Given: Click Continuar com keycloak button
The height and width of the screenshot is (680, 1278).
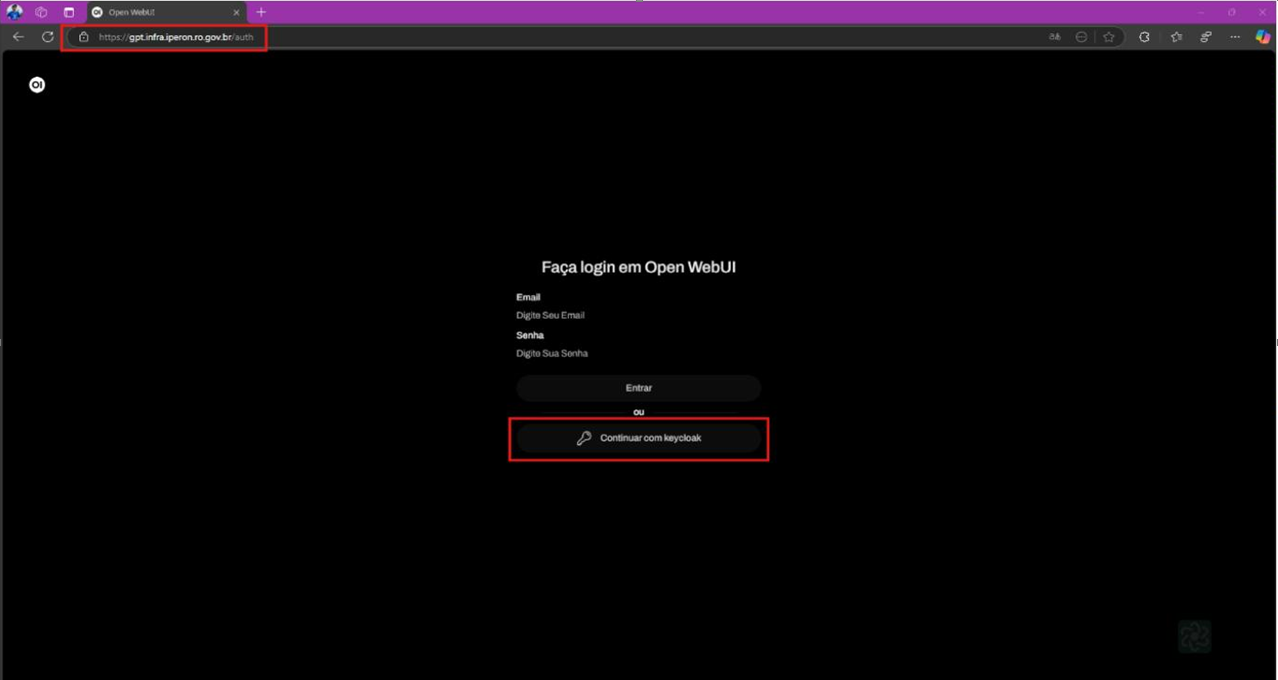Looking at the screenshot, I should [638, 438].
